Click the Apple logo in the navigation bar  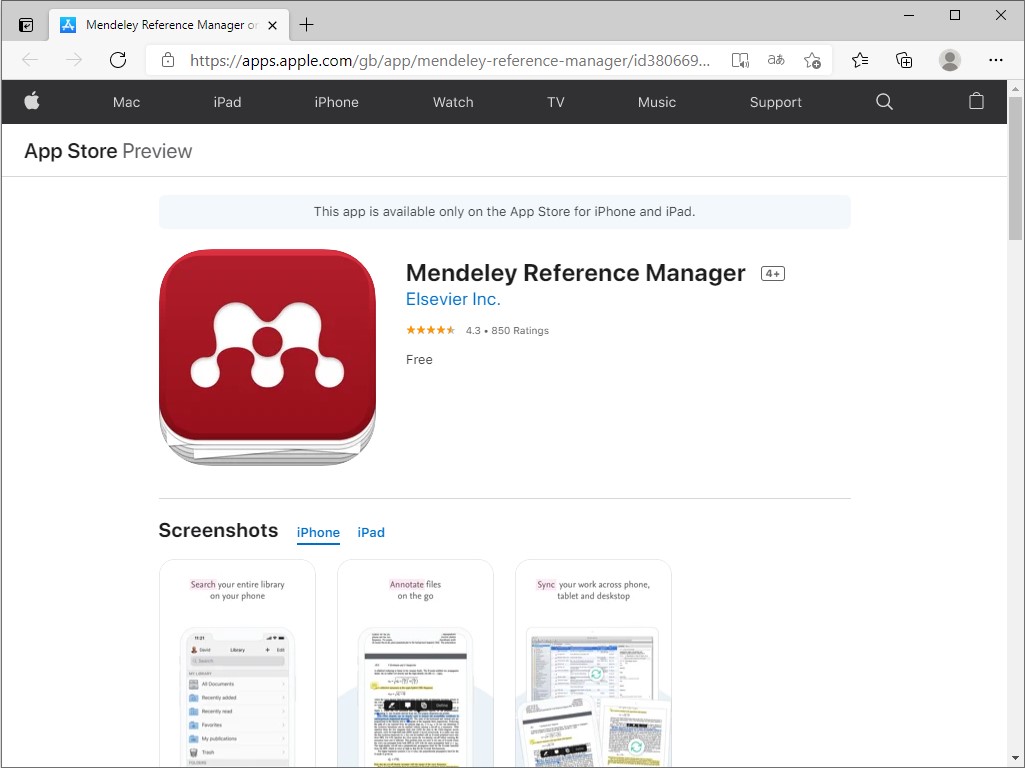pos(31,101)
